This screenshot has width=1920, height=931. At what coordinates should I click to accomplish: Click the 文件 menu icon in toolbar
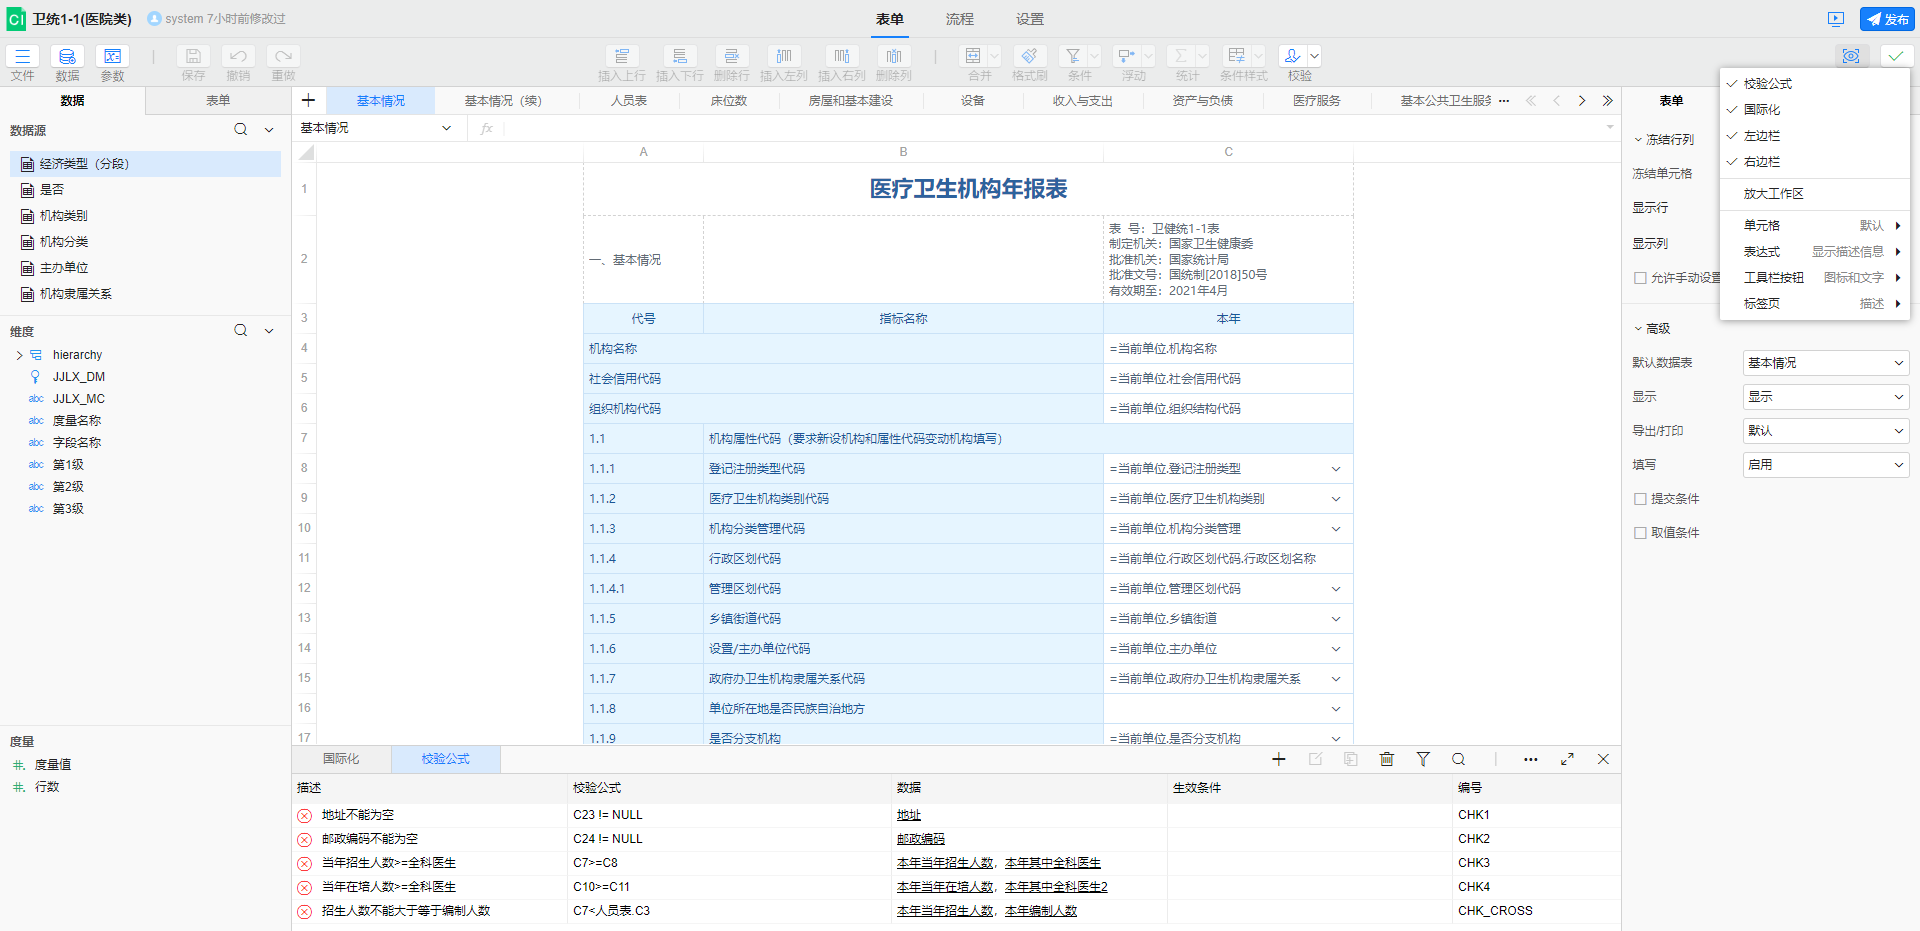tap(22, 57)
